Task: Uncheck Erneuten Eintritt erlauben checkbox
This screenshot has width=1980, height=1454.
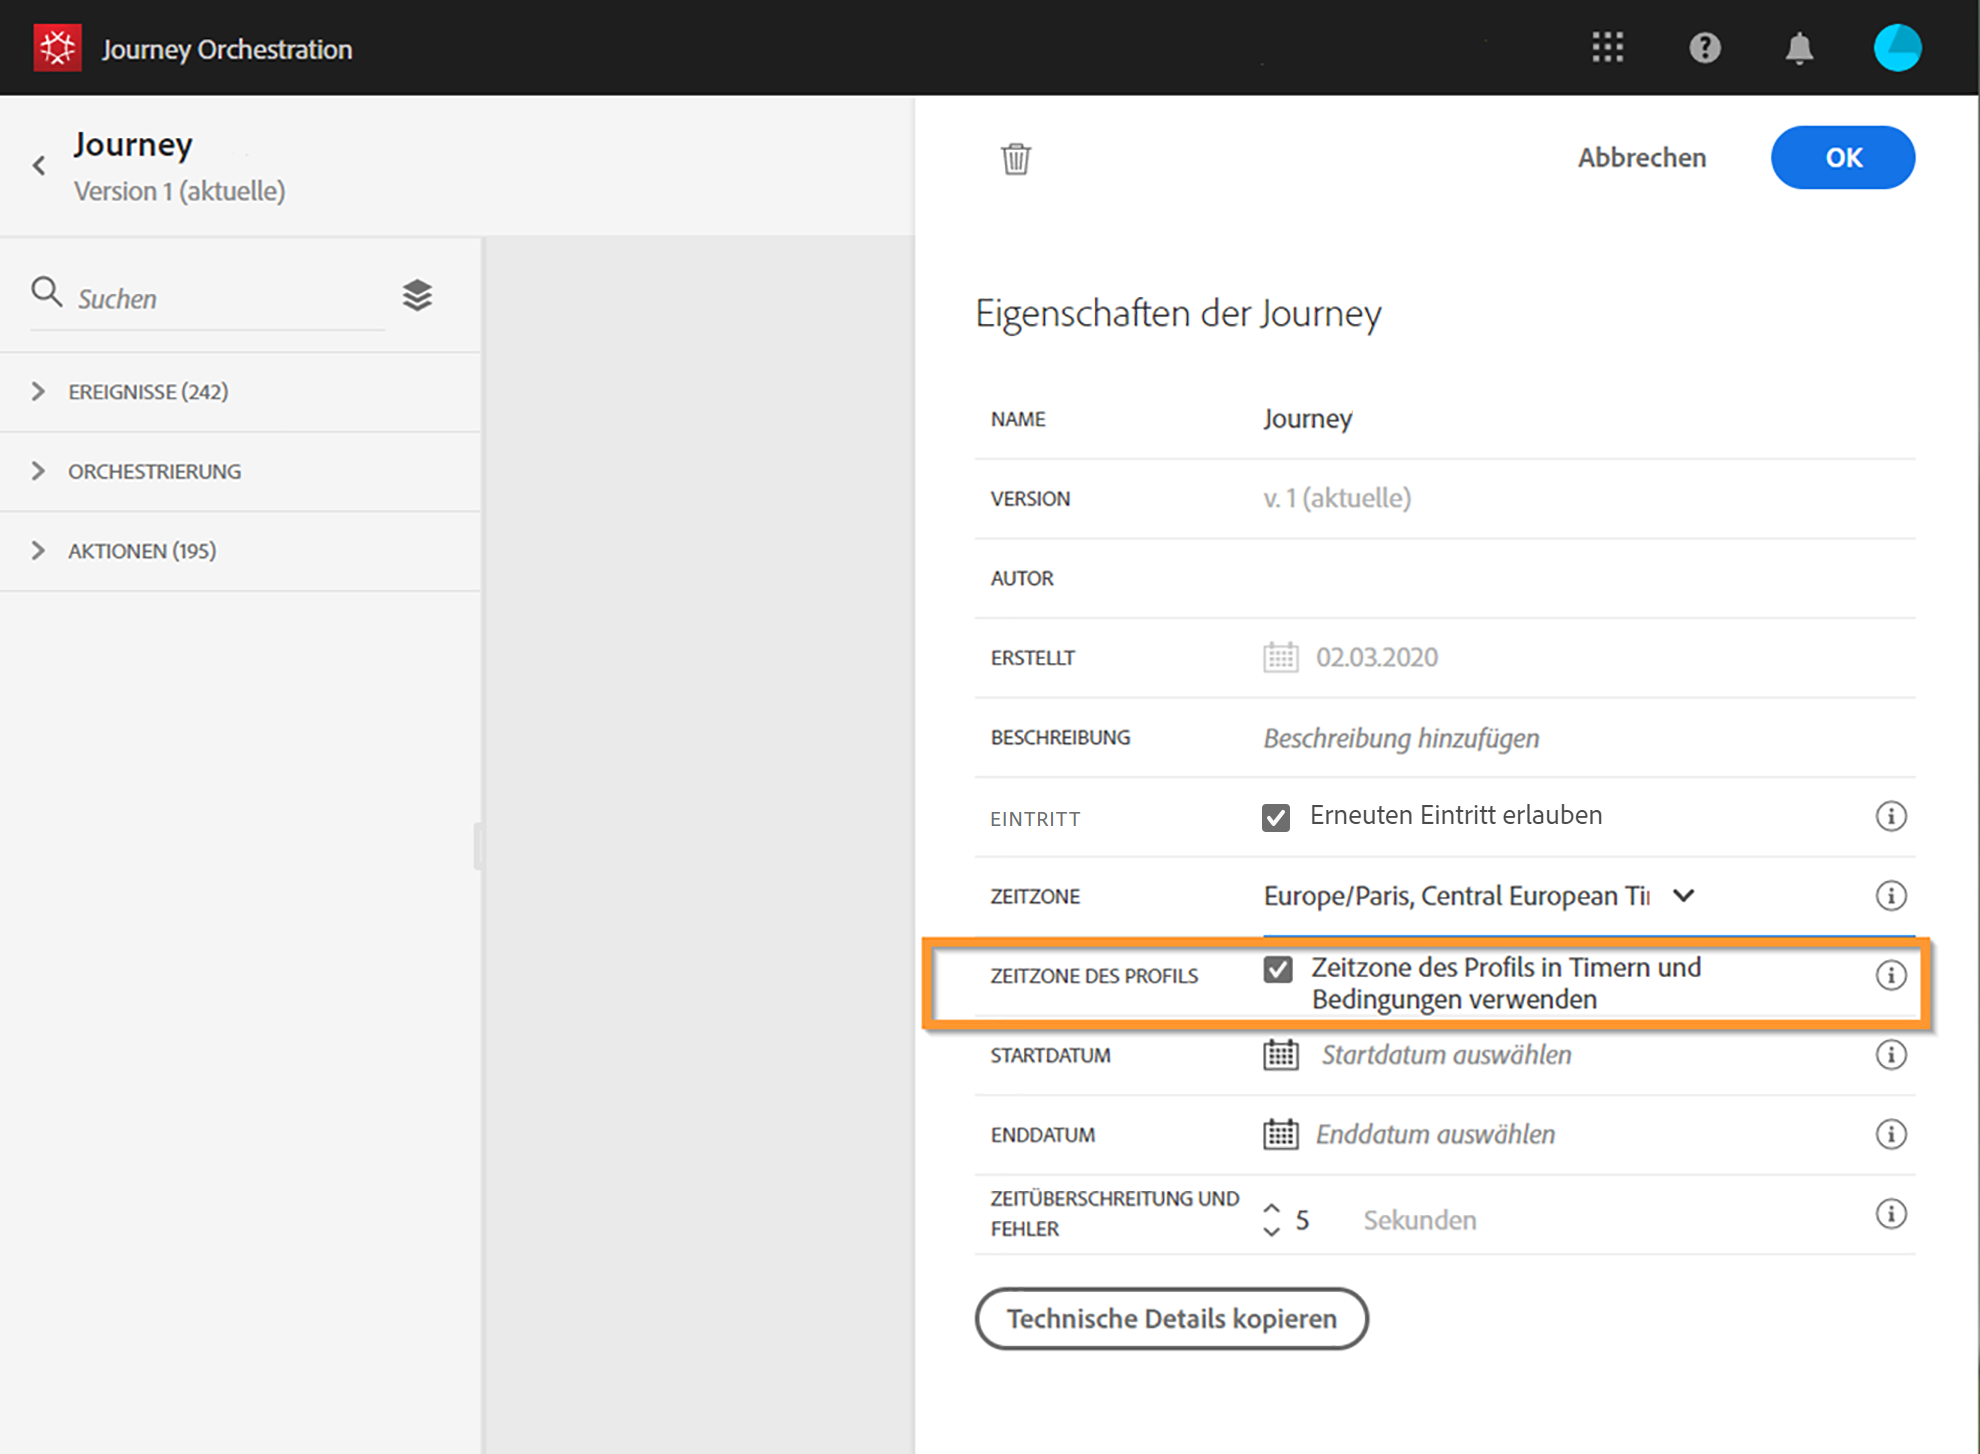Action: [1276, 817]
